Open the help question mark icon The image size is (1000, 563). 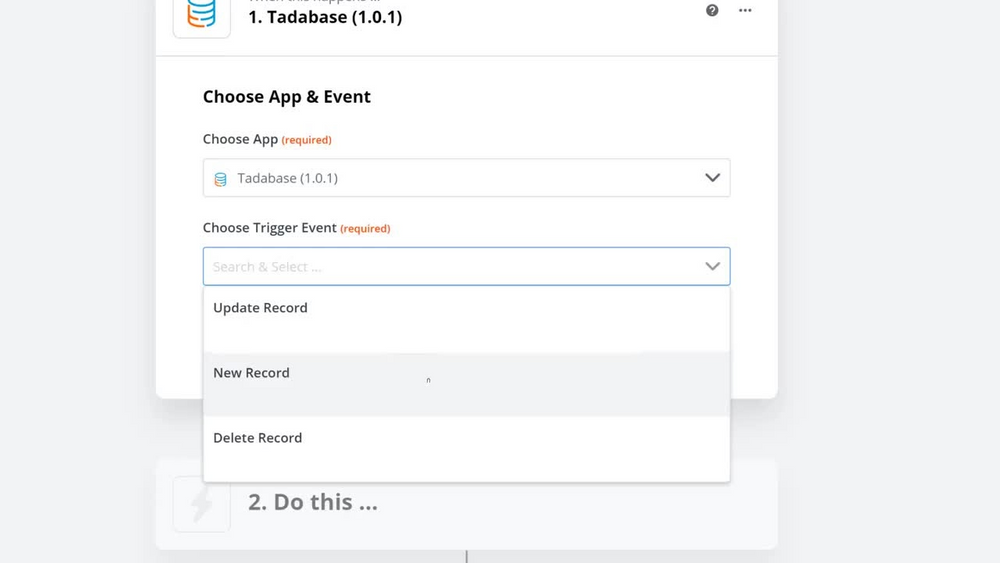pos(712,10)
